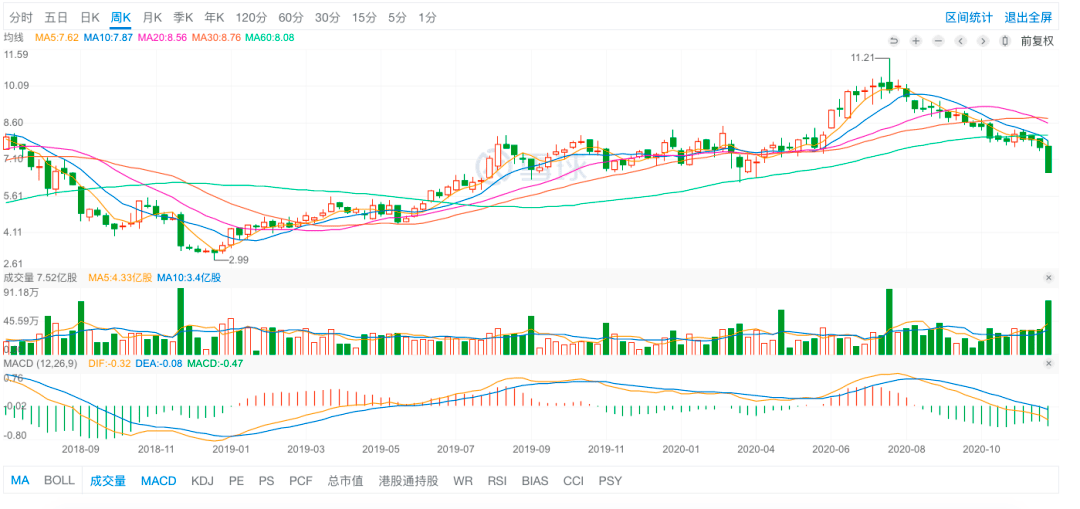Close the MACD indicator panel
This screenshot has width=1080, height=509.
coord(1049,364)
